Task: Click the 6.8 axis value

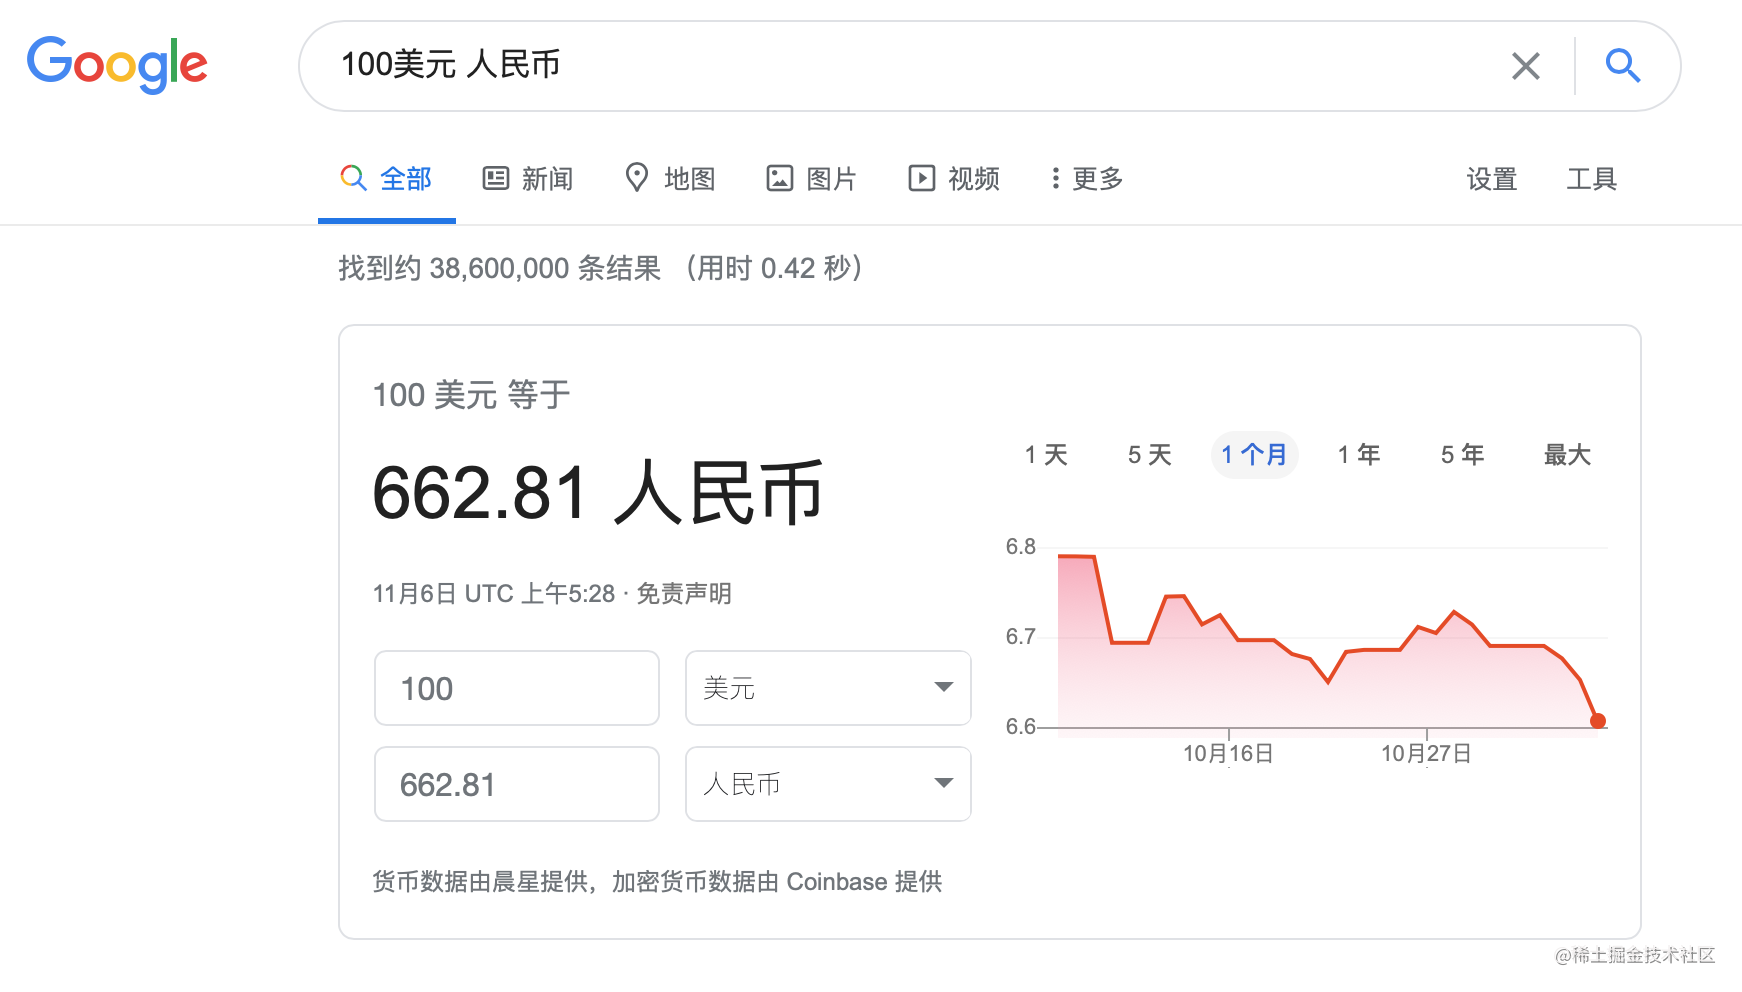Action: (x=1021, y=547)
